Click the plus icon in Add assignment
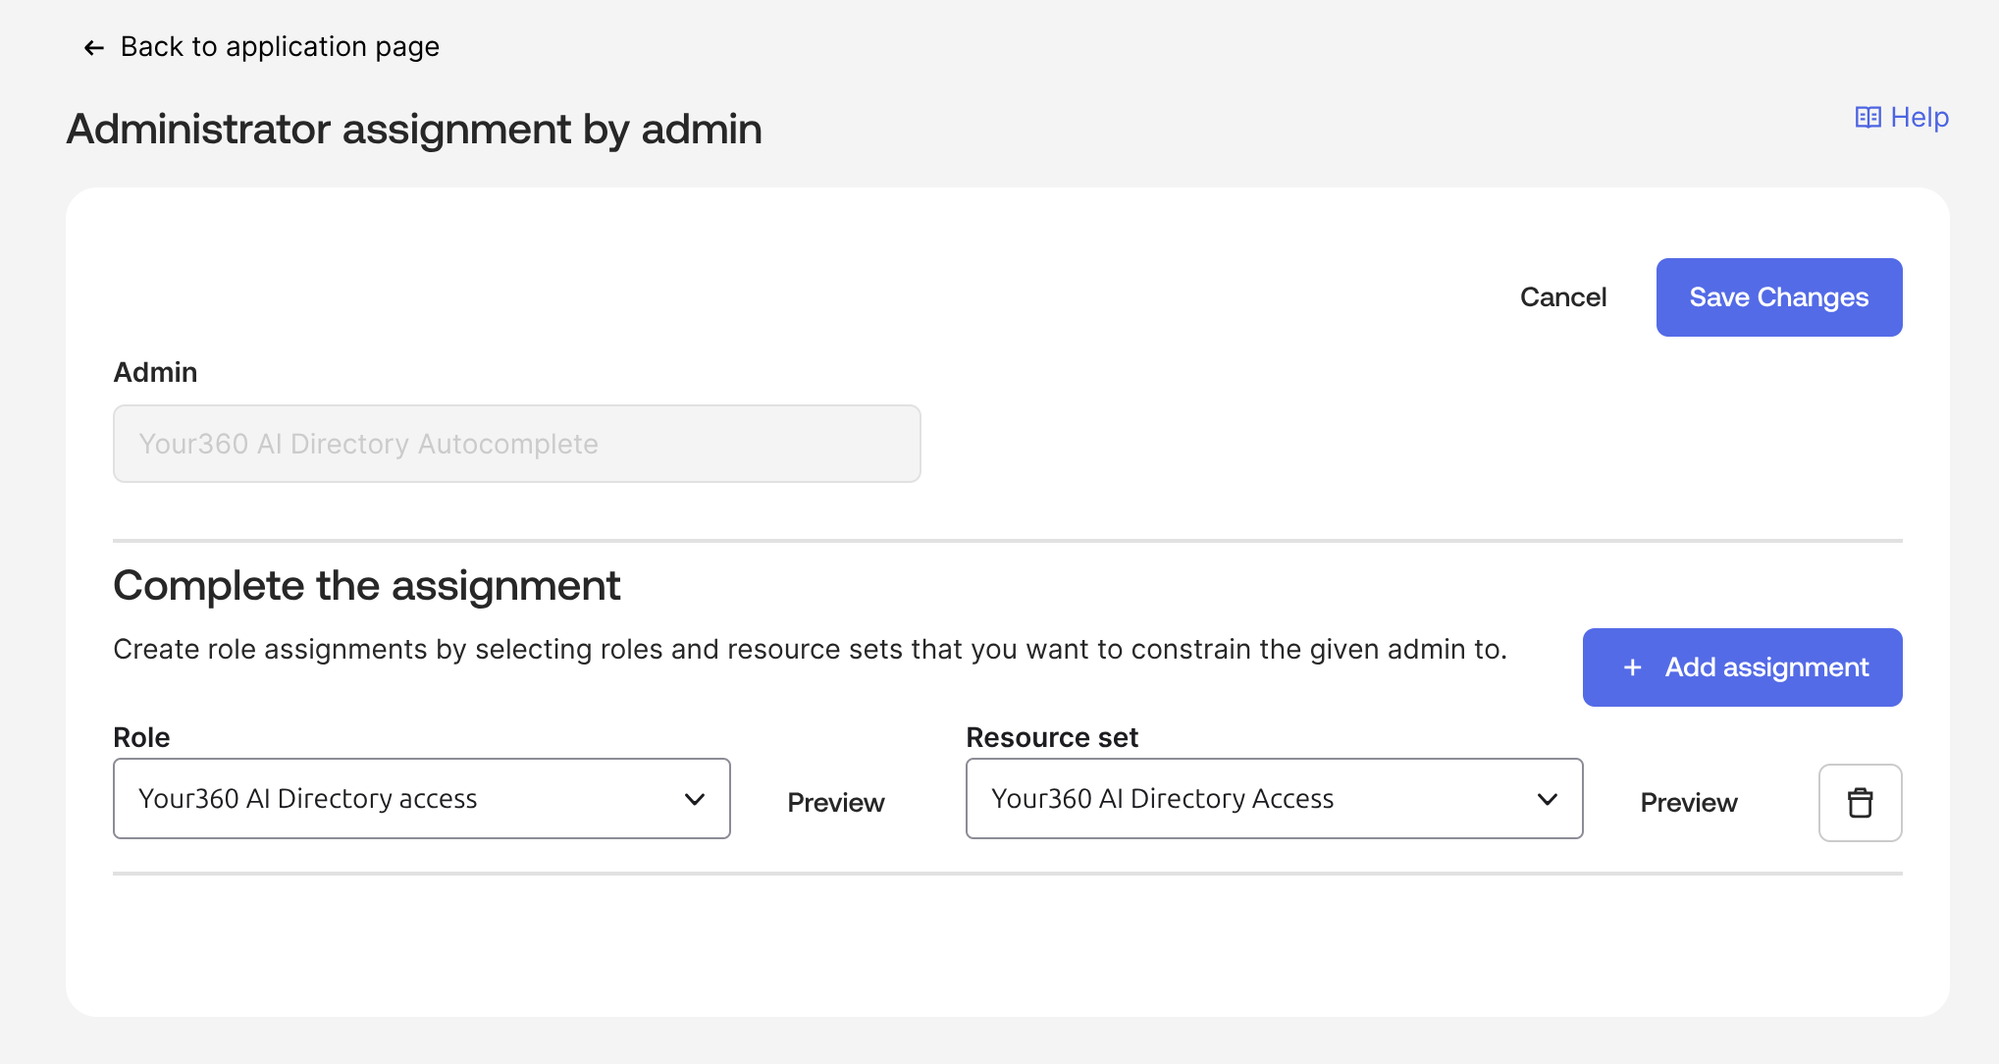The height and width of the screenshot is (1064, 1999). coord(1632,667)
